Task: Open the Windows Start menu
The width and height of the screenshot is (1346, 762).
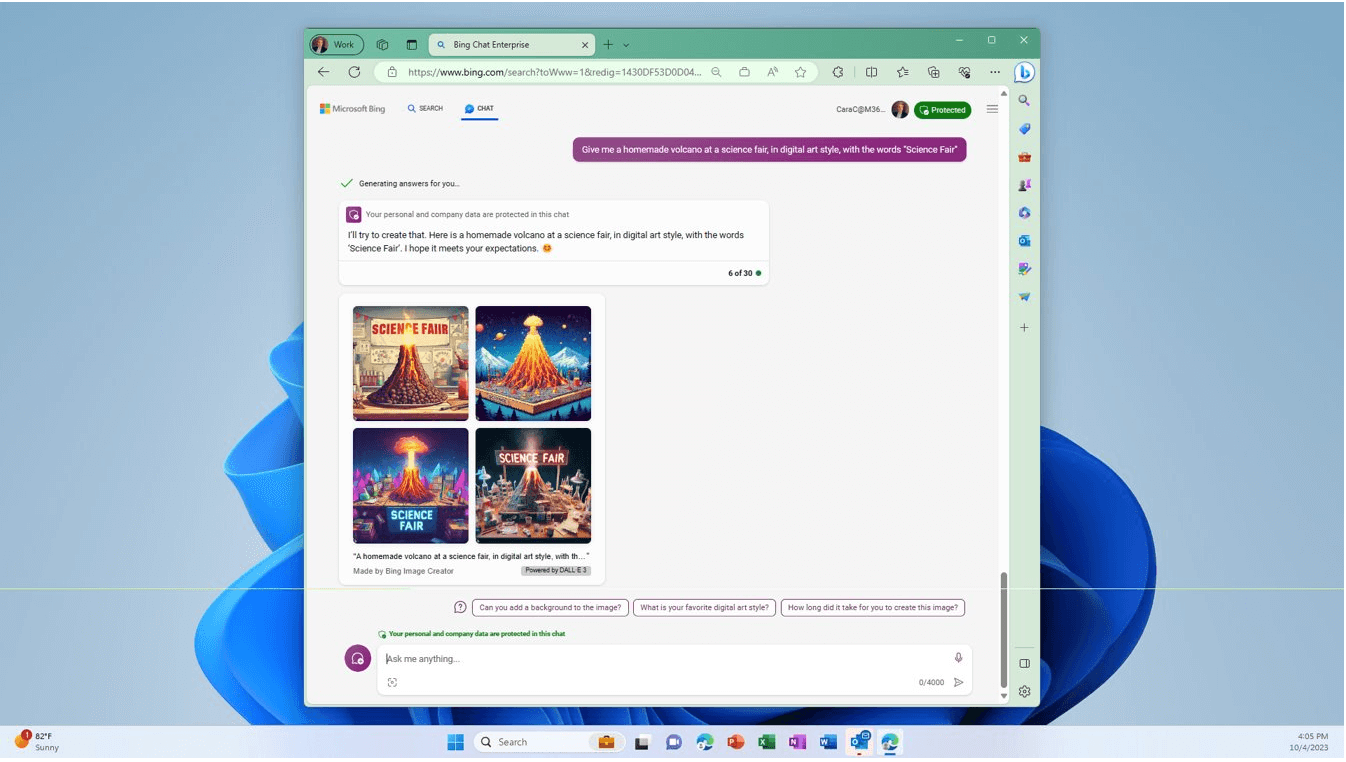Action: pyautogui.click(x=455, y=742)
